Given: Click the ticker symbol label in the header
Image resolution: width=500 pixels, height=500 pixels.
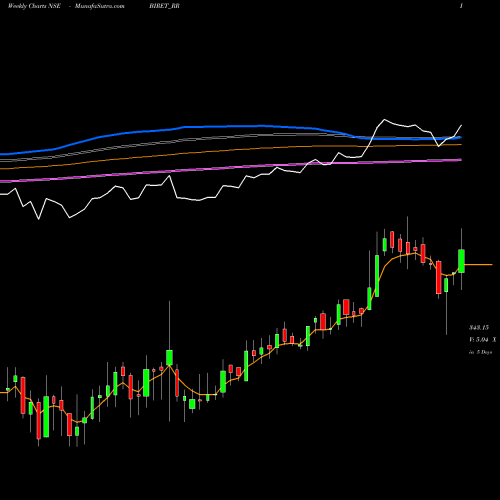Looking at the screenshot, I should pos(165,6).
